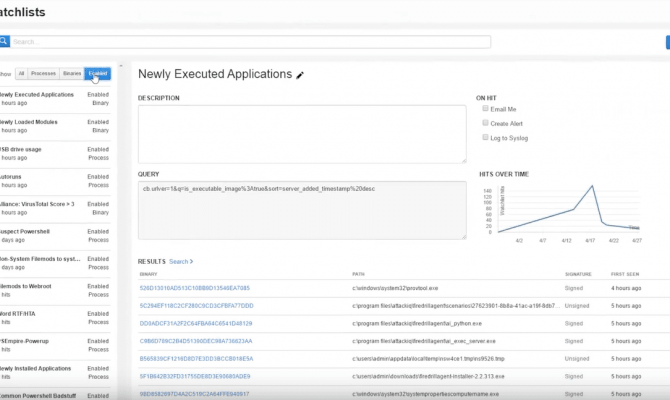
Task: Check the Create Alert option
Action: [486, 123]
